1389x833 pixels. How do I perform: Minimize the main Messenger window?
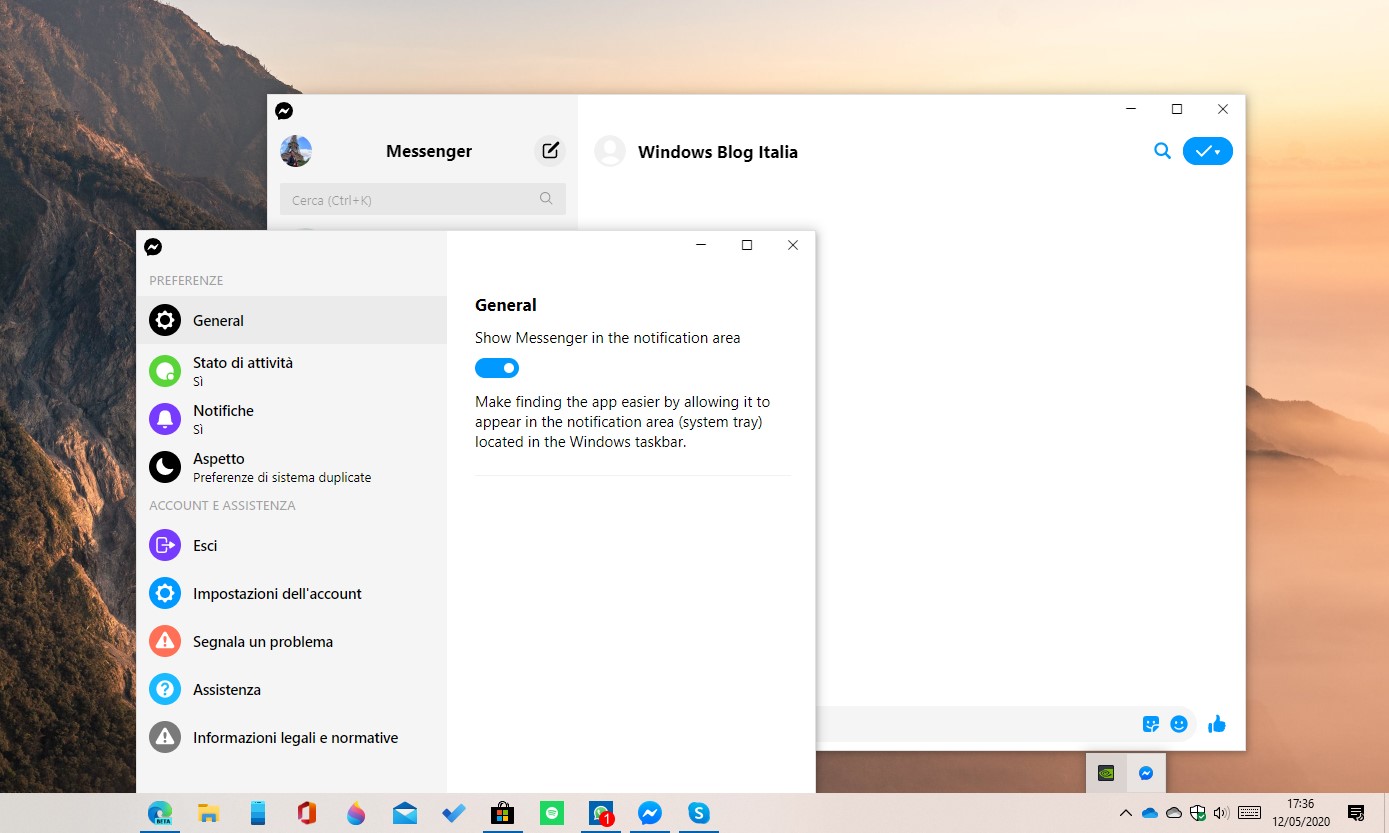click(x=1131, y=109)
